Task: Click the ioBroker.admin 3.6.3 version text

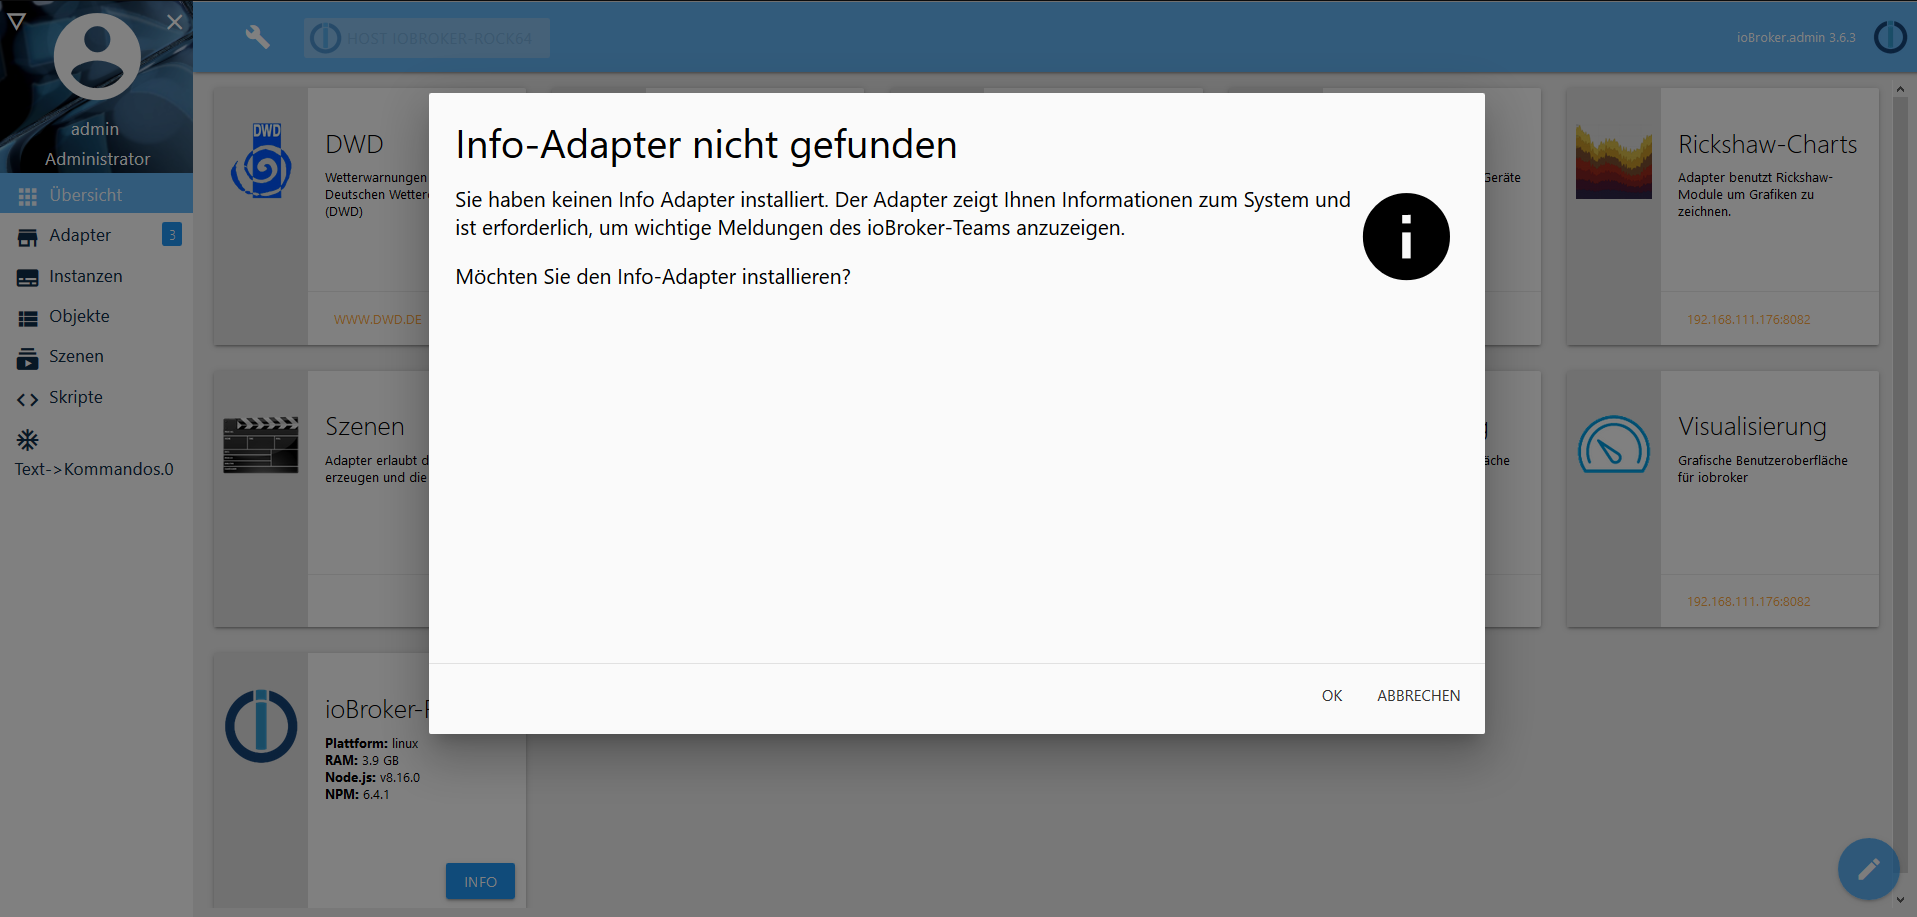Action: click(x=1795, y=38)
